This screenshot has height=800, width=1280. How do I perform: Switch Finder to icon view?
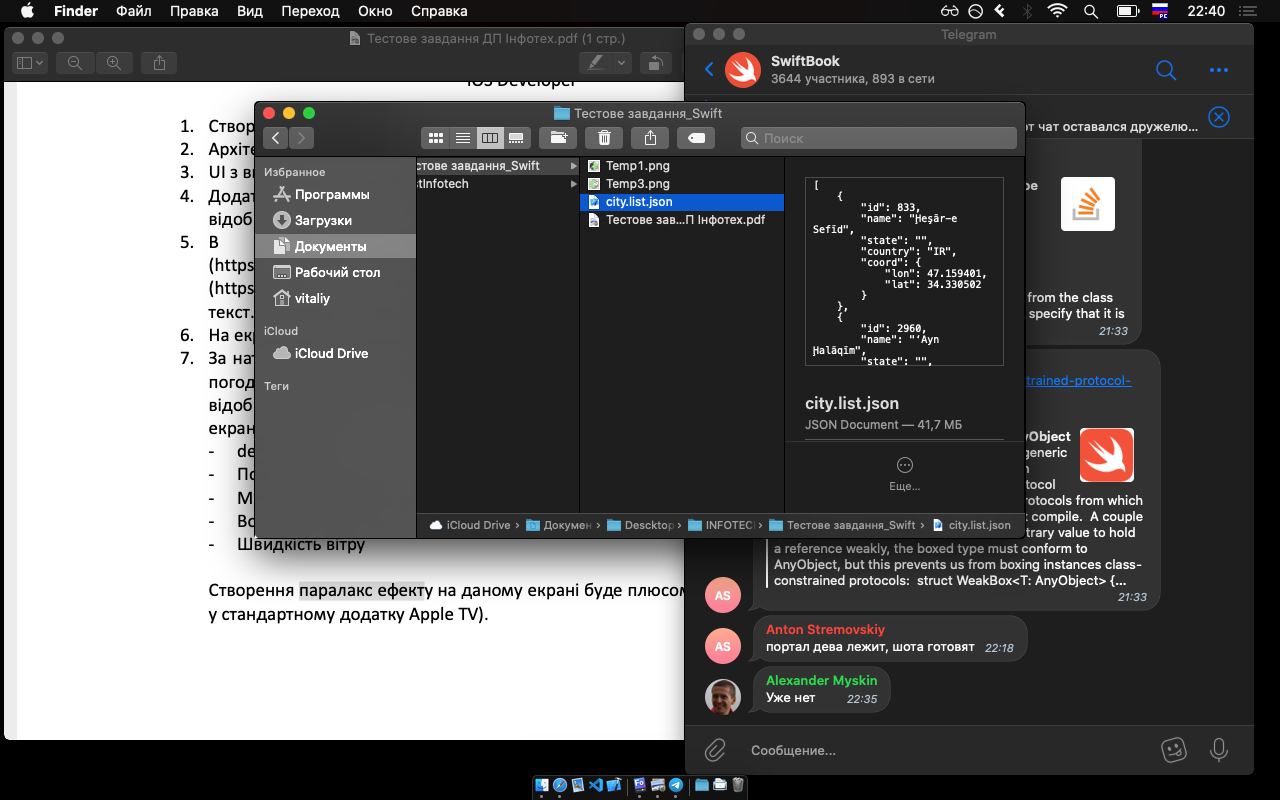pos(436,138)
